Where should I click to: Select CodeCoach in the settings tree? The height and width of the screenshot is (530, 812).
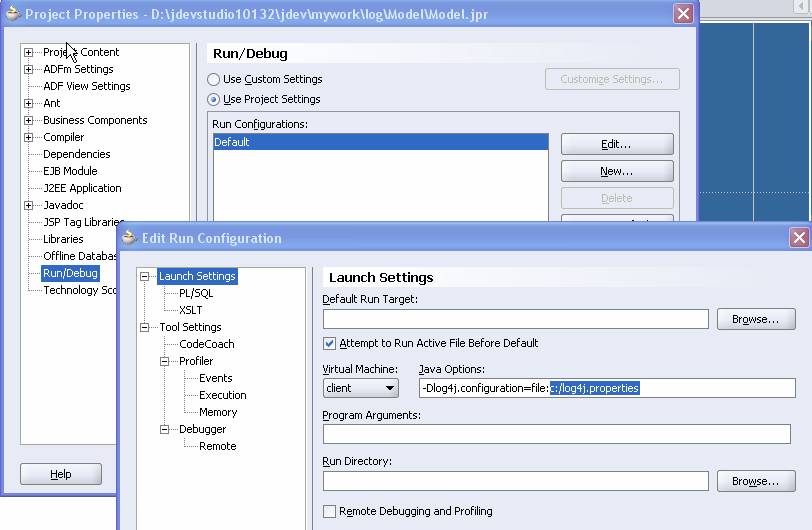click(x=206, y=344)
